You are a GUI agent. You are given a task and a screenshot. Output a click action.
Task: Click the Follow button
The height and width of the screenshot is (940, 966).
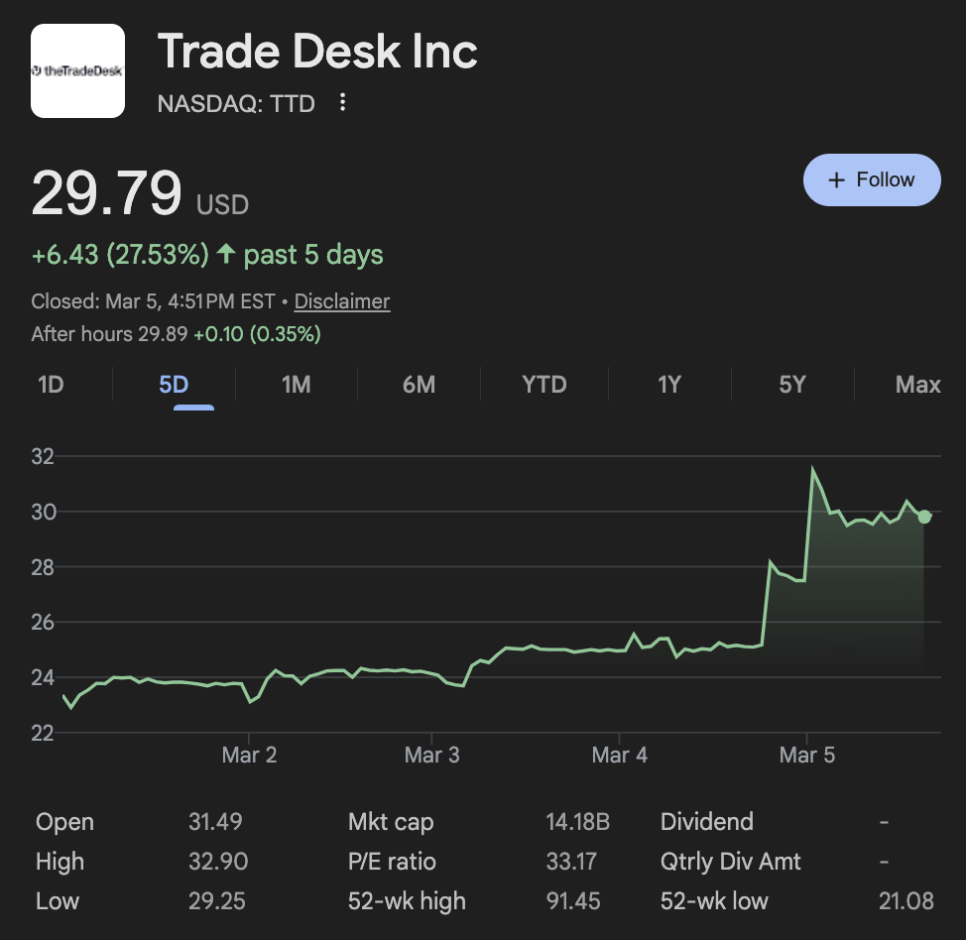(x=872, y=180)
